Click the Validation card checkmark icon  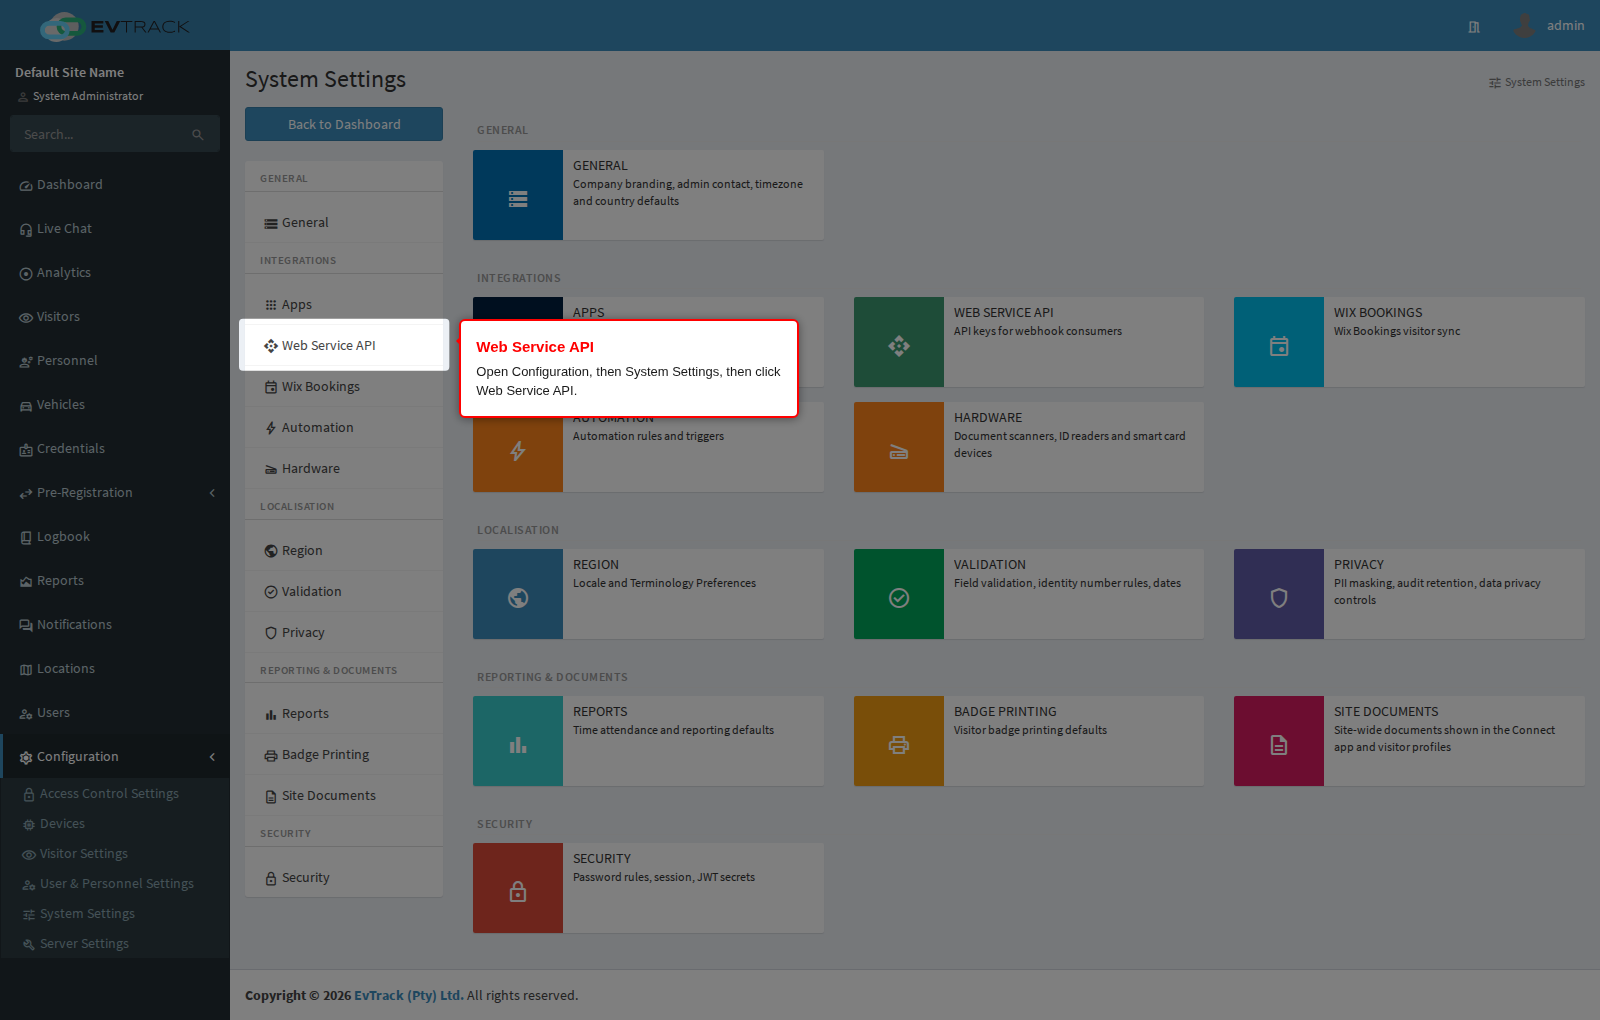[899, 598]
